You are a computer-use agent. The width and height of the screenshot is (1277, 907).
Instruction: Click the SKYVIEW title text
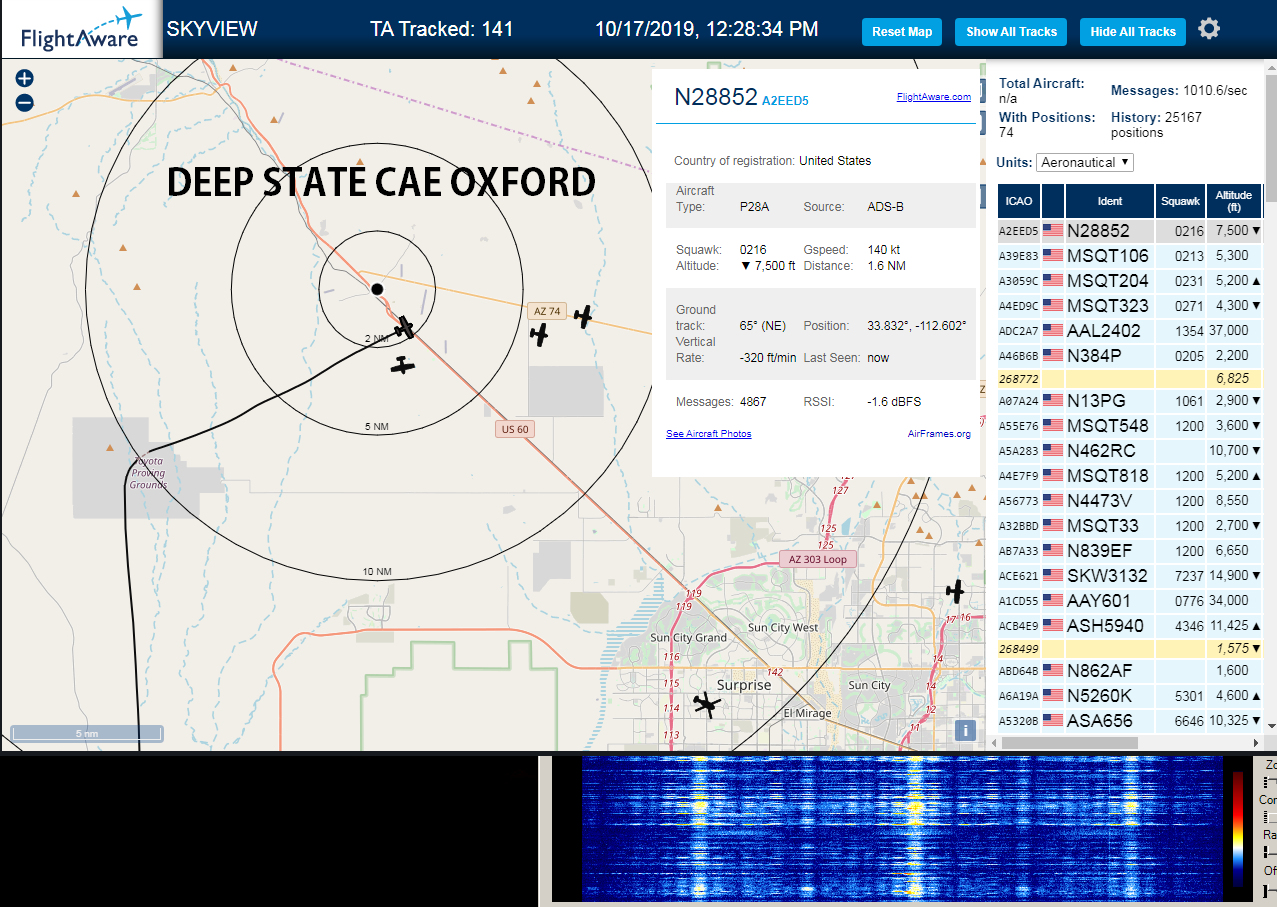pos(212,29)
